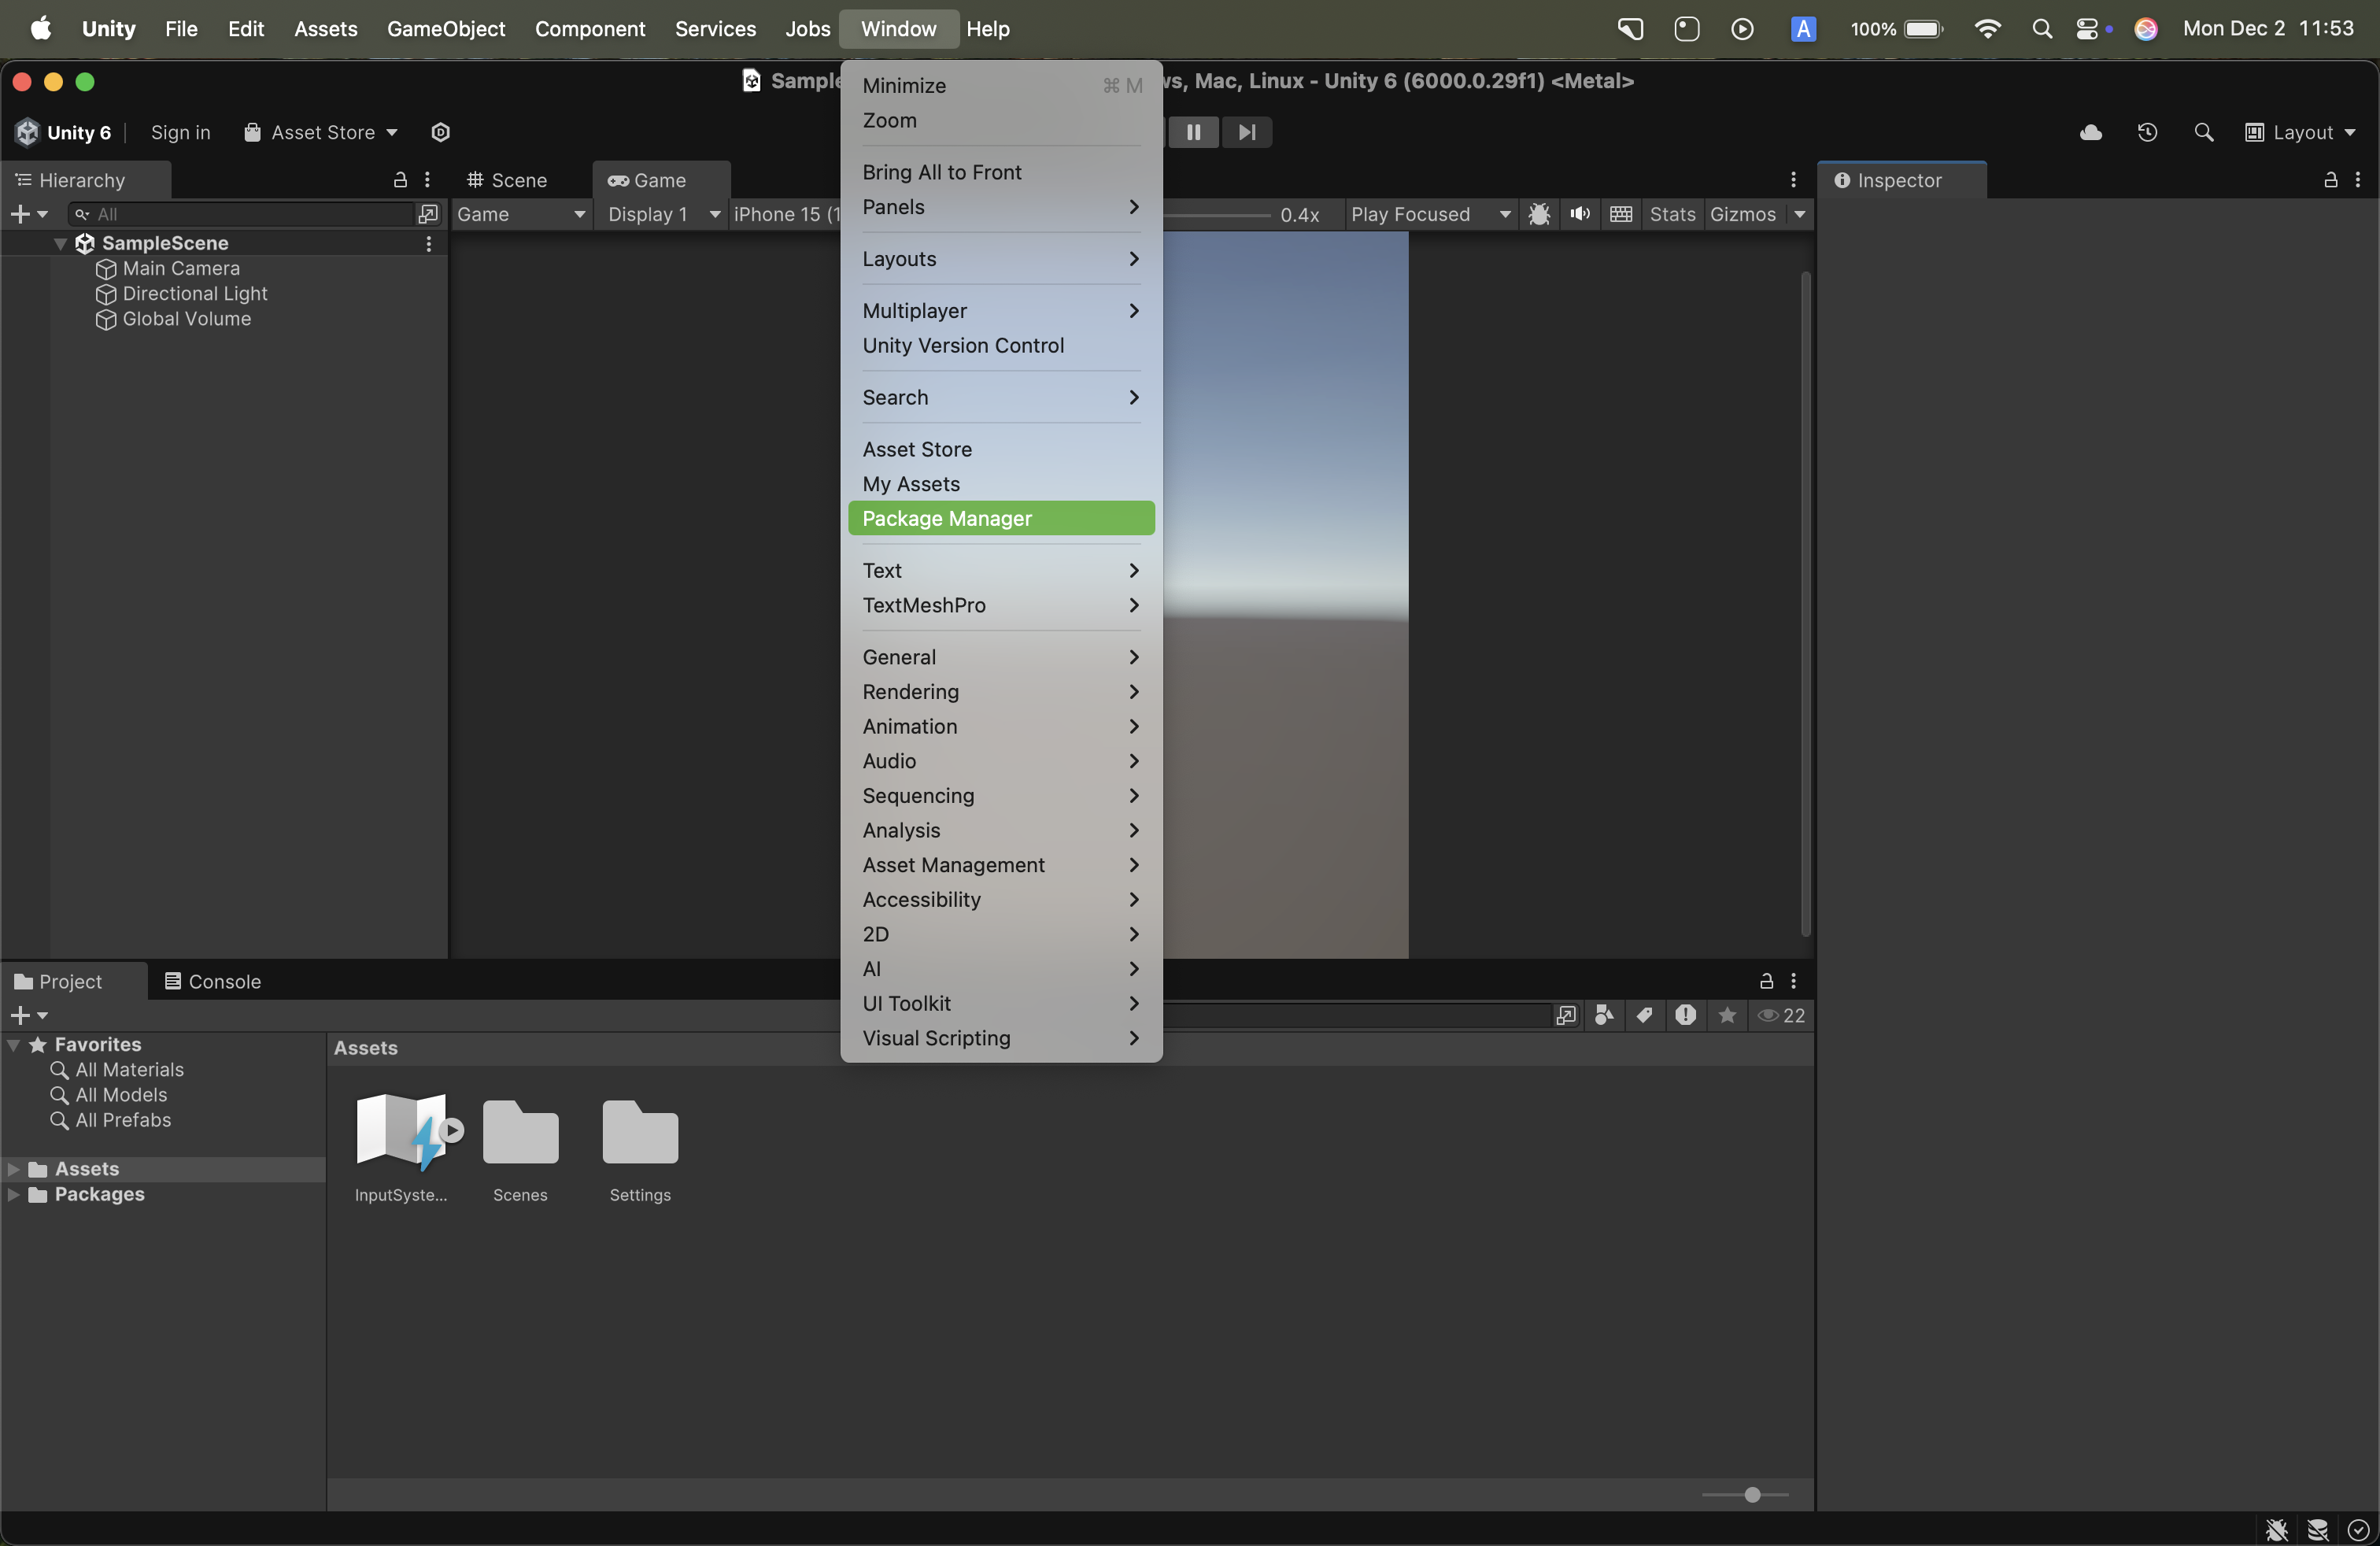Toggle the frame debugger bug icon
This screenshot has width=2380, height=1546.
click(x=1539, y=214)
